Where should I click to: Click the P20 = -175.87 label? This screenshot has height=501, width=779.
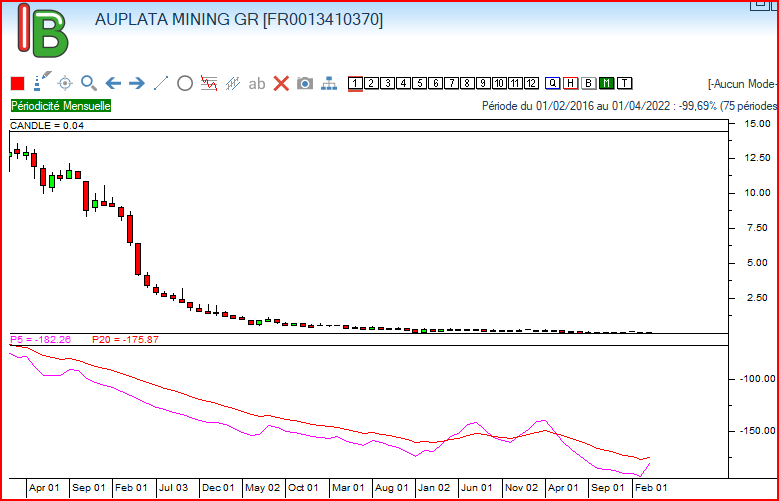[125, 339]
